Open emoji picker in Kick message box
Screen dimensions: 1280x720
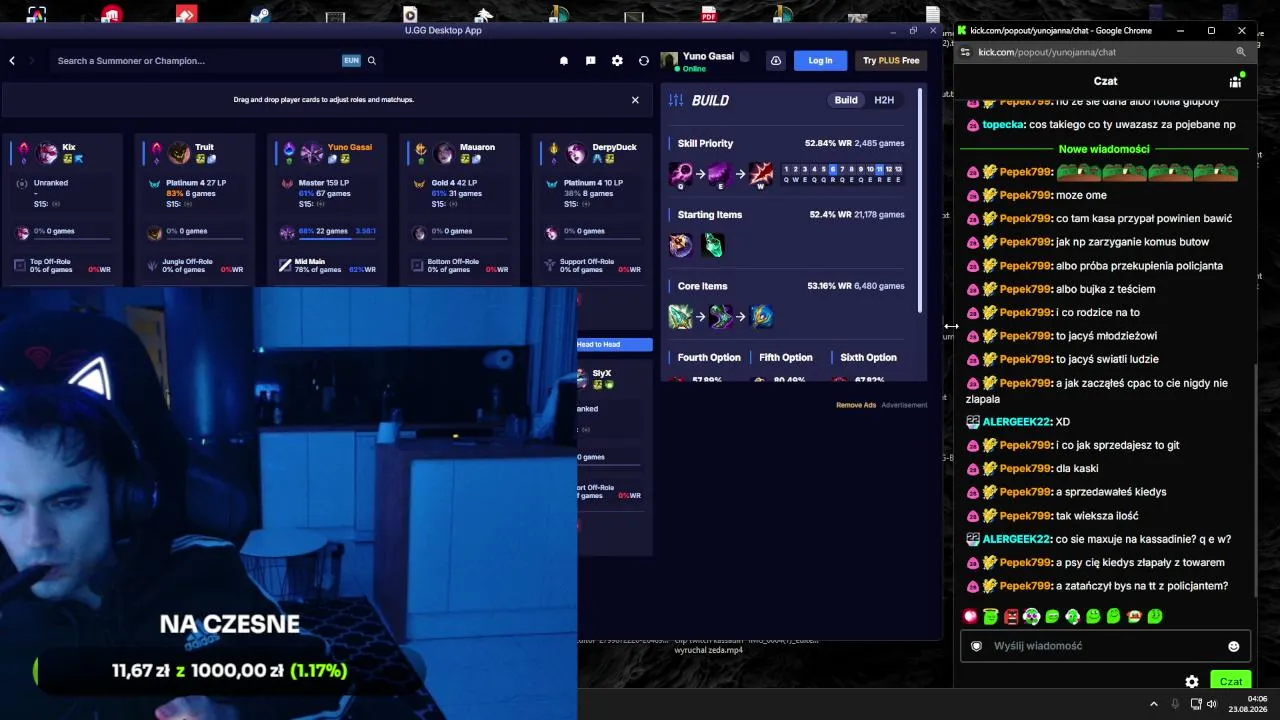coord(1234,646)
